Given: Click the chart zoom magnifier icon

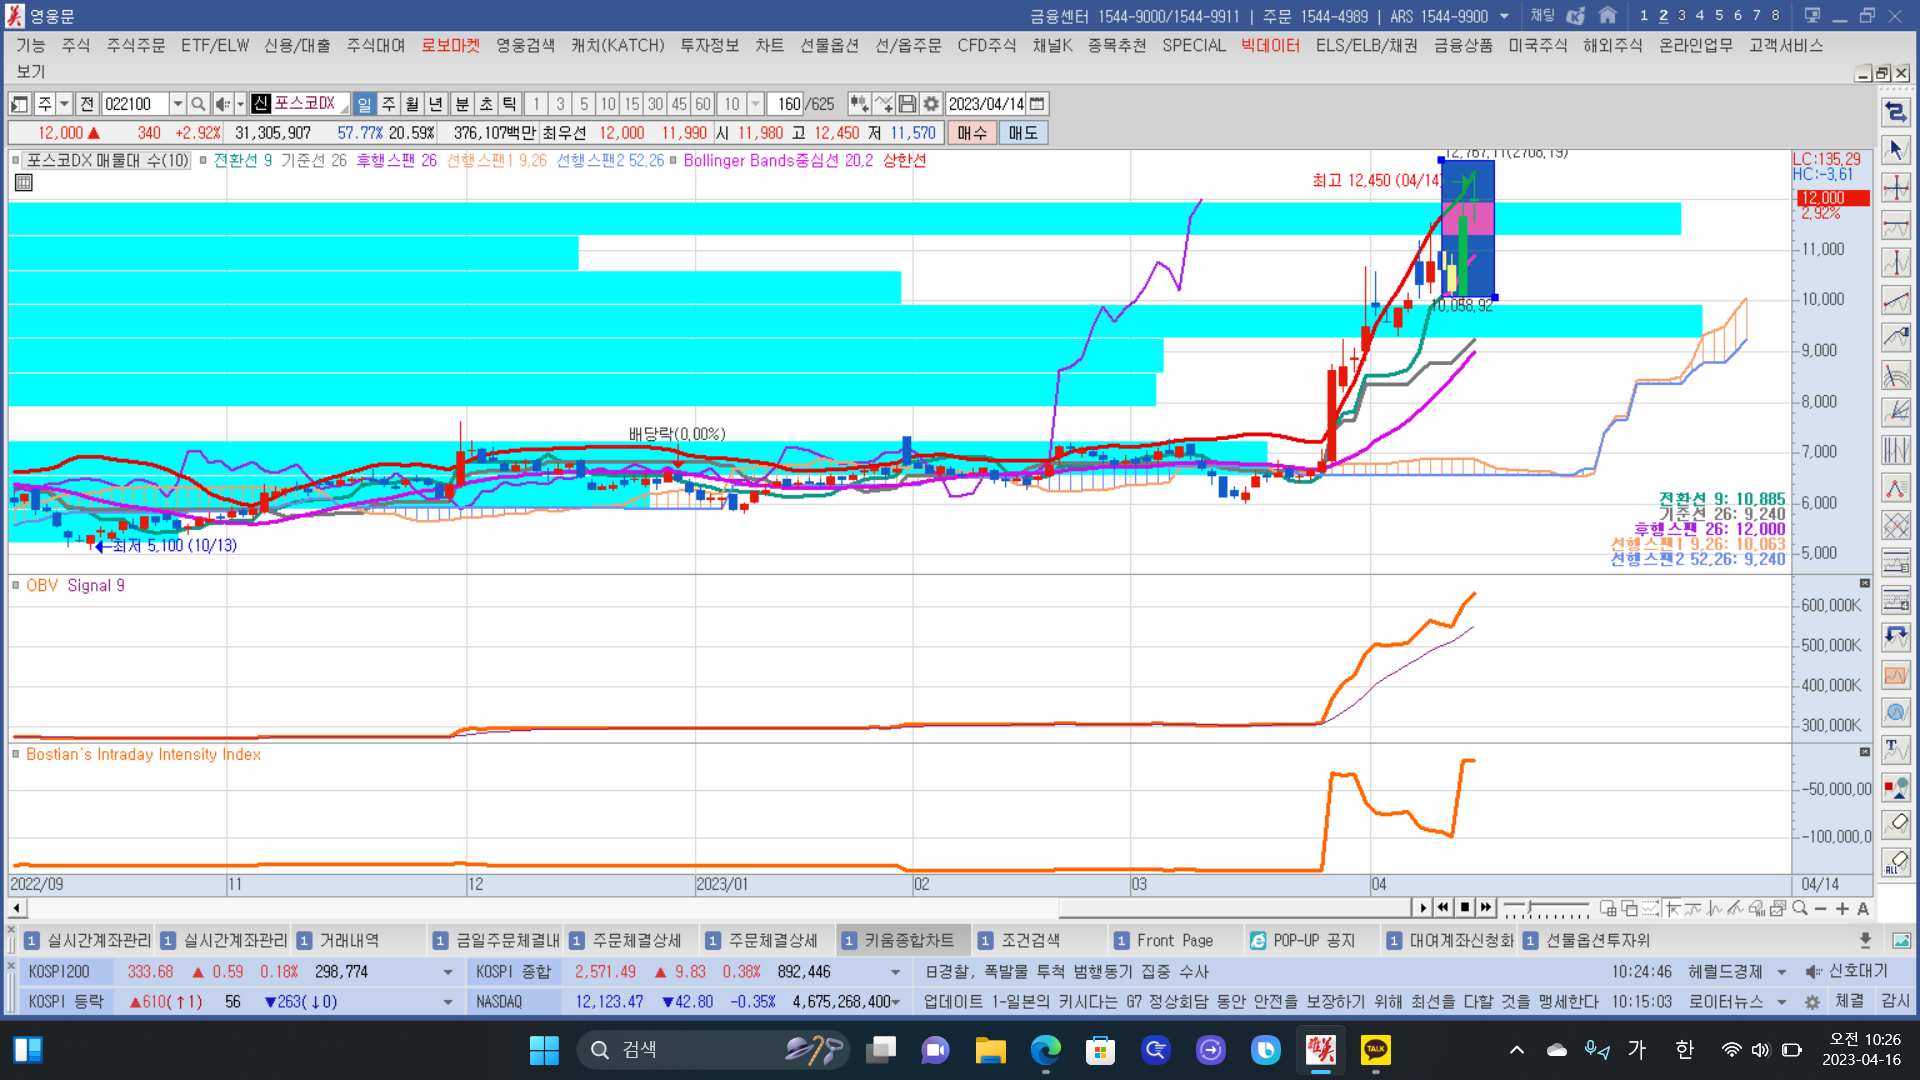Looking at the screenshot, I should click(1800, 908).
